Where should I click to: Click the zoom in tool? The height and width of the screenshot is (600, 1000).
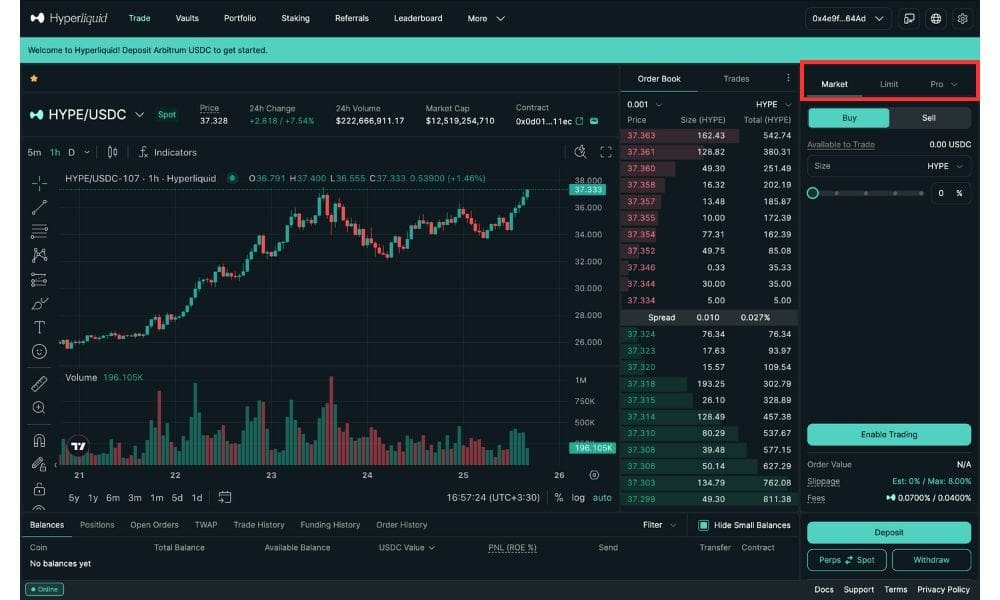click(40, 407)
